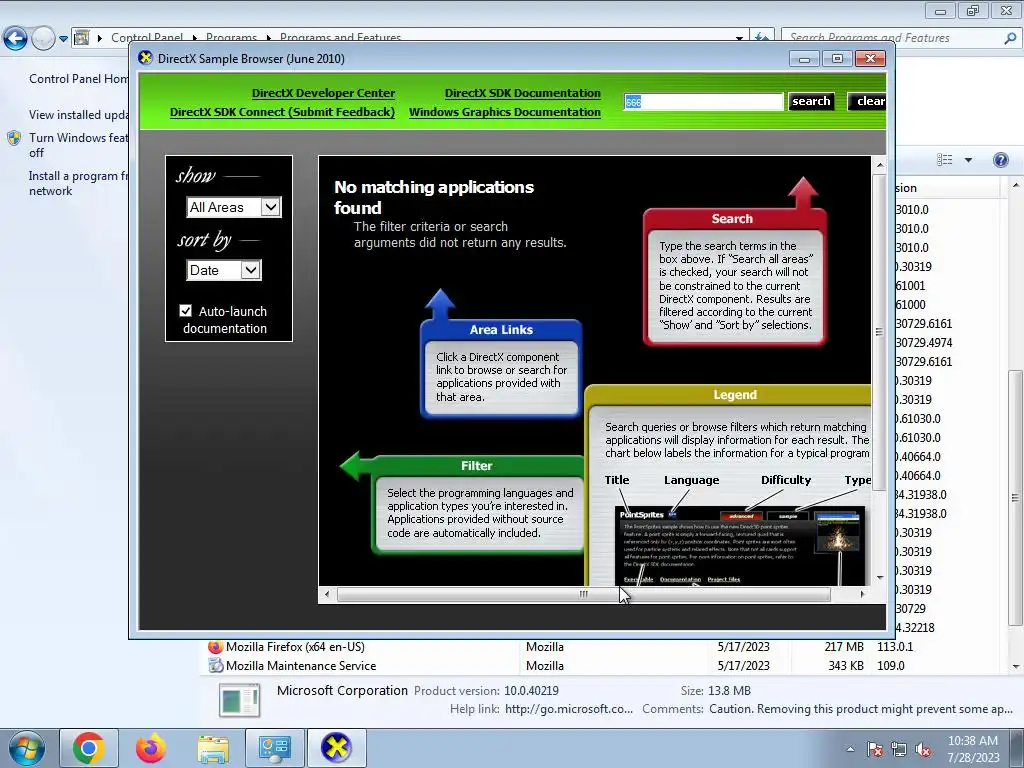Click the Search Programs and Features box
This screenshot has height=768, width=1024.
click(x=891, y=38)
